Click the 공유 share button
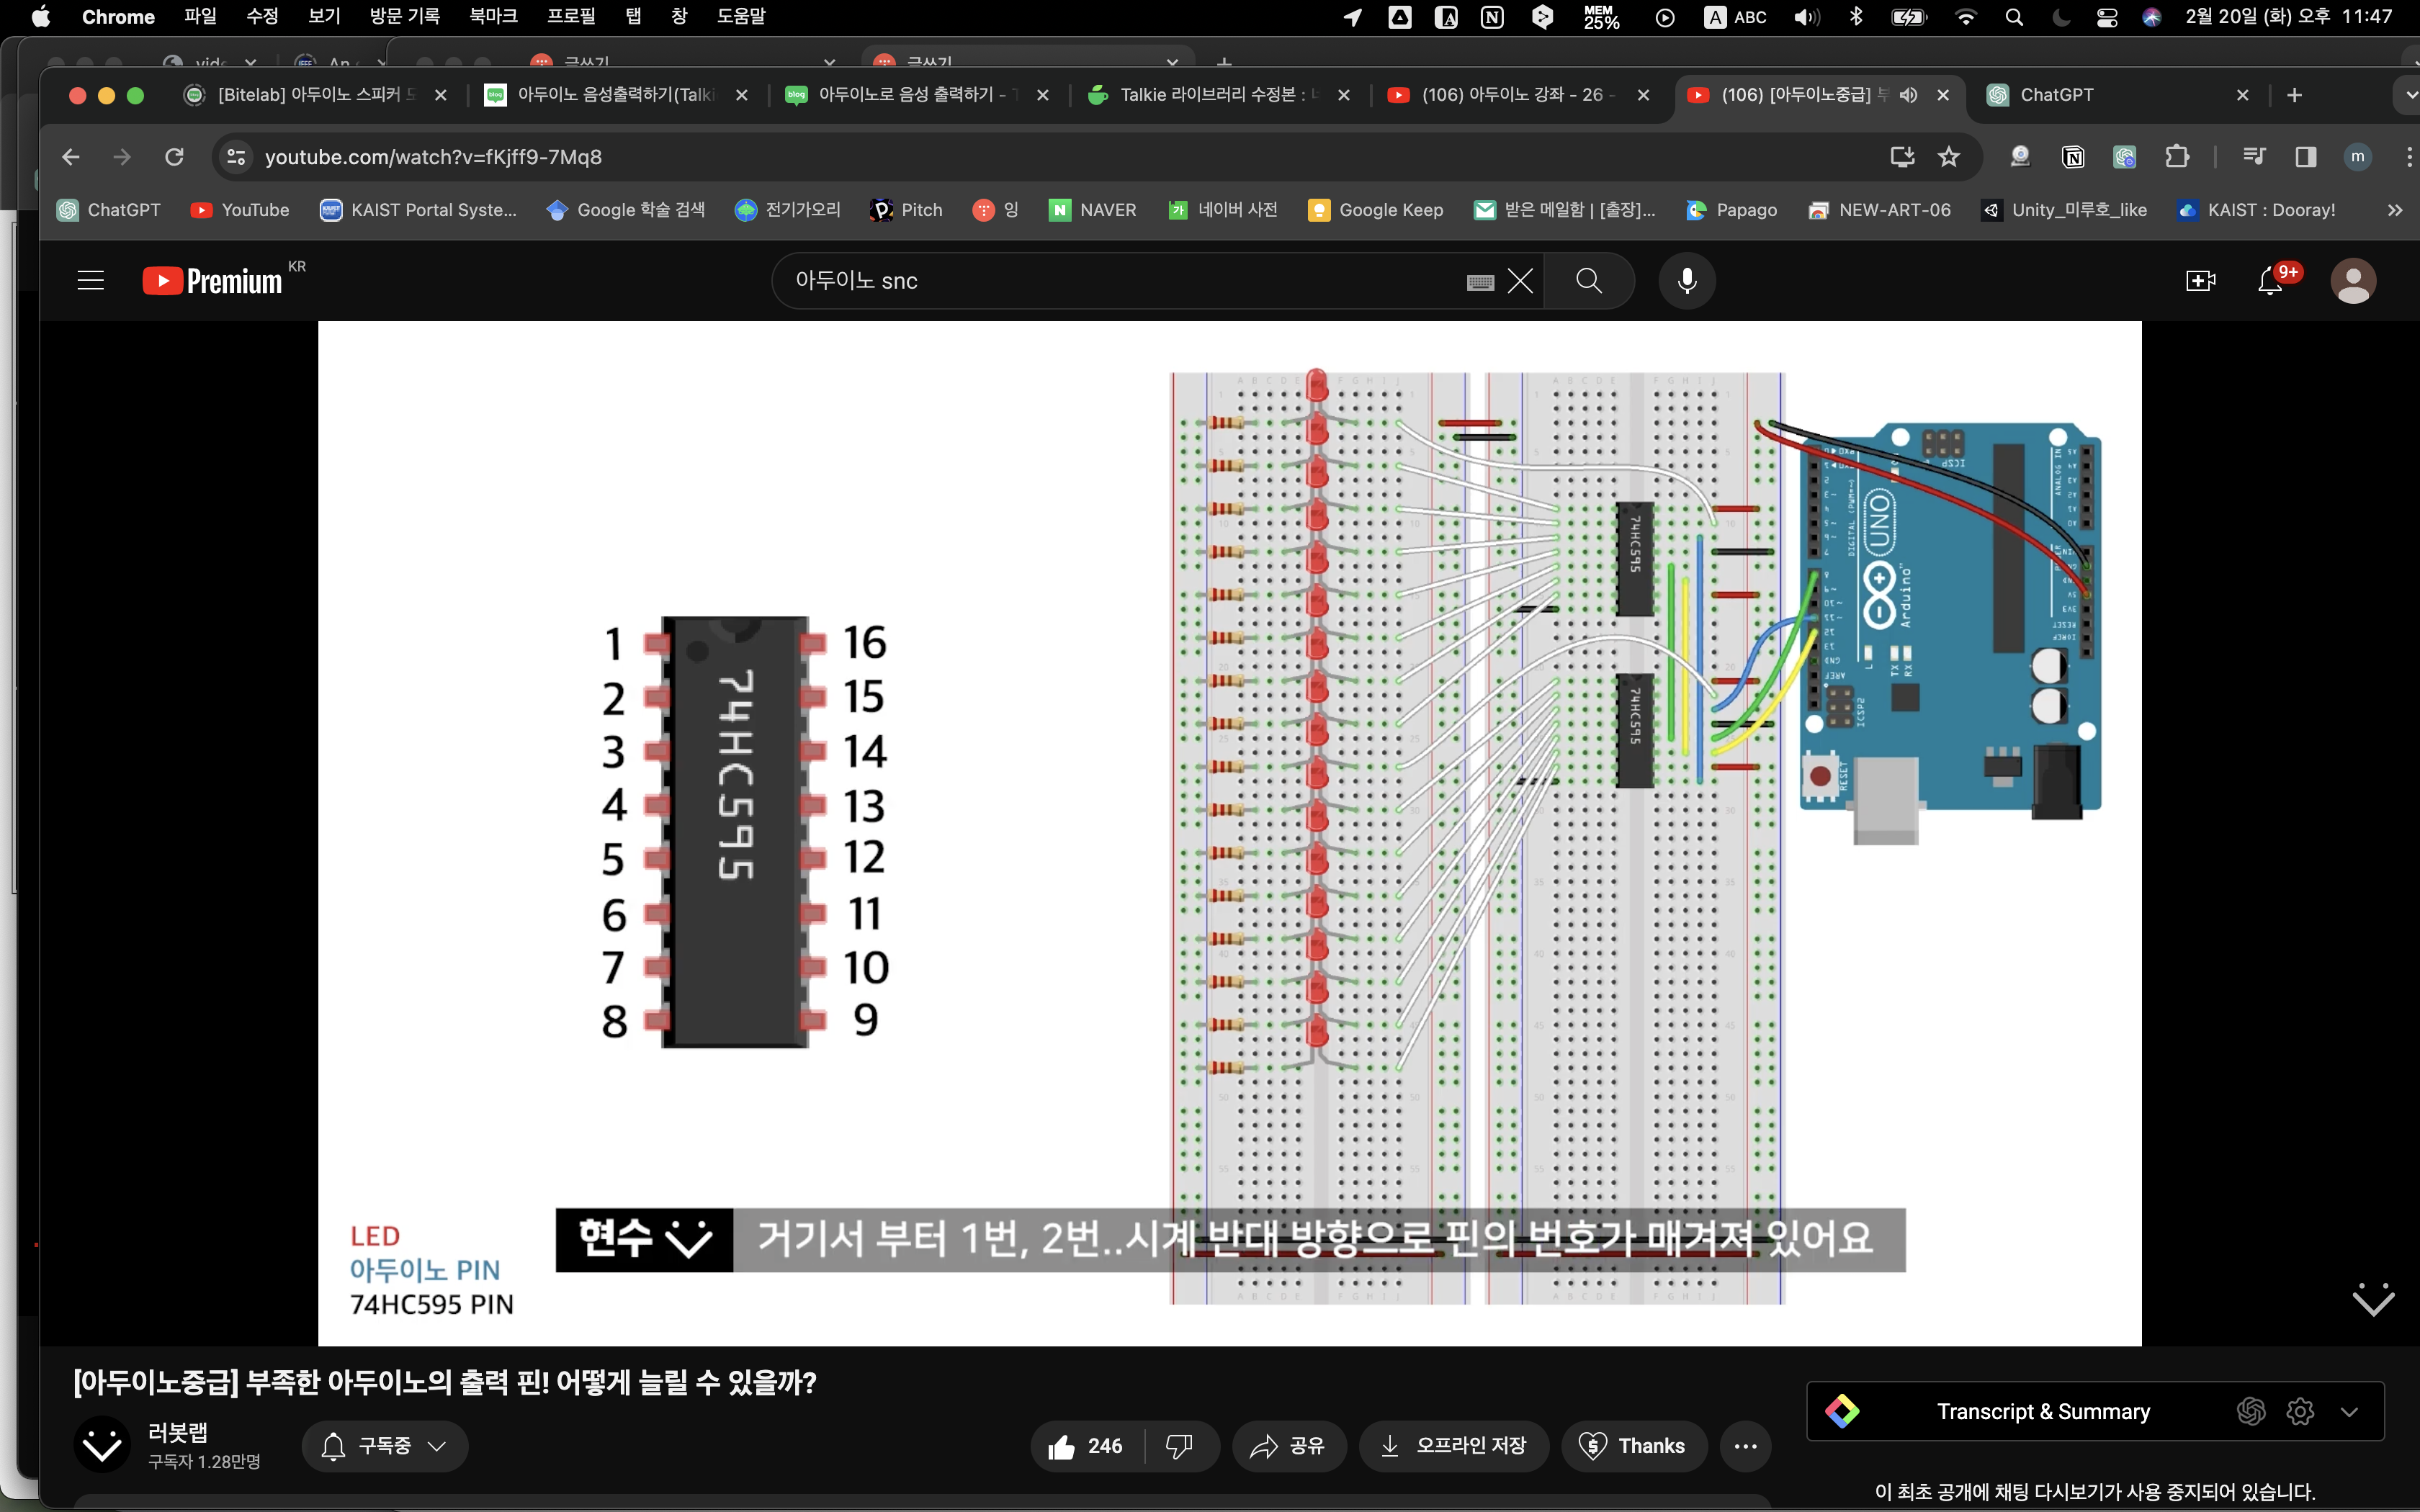 (1288, 1446)
